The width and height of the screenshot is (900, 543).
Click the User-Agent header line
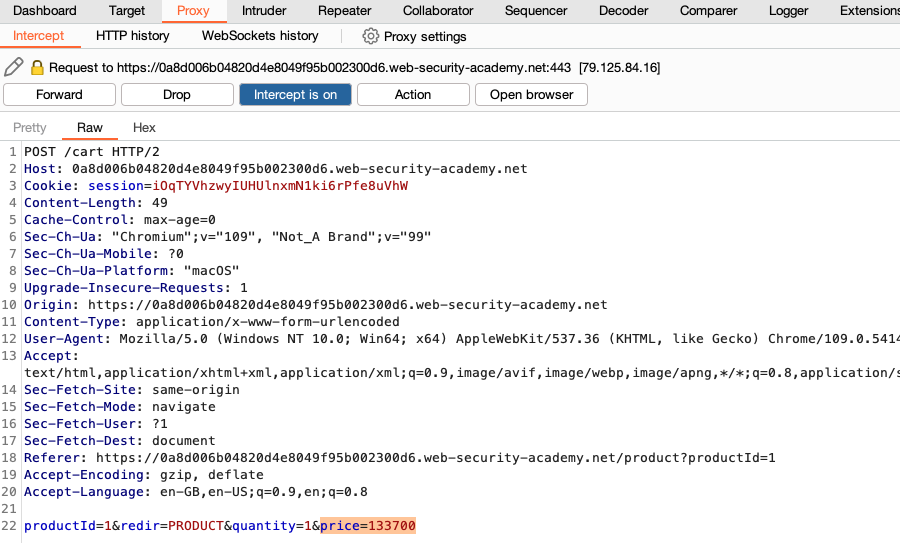[462, 339]
